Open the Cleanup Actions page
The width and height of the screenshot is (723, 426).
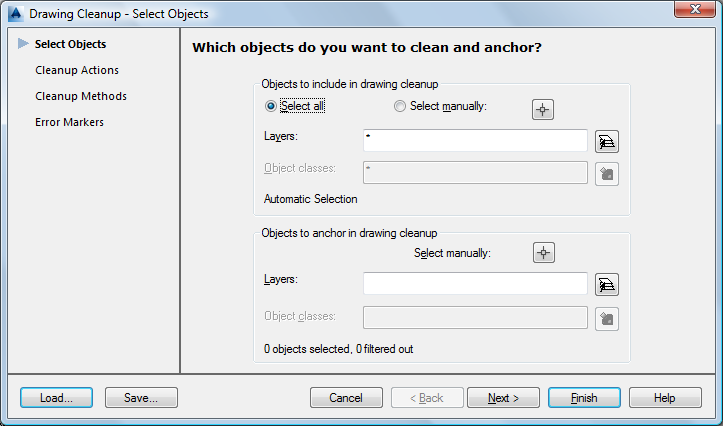coord(77,70)
